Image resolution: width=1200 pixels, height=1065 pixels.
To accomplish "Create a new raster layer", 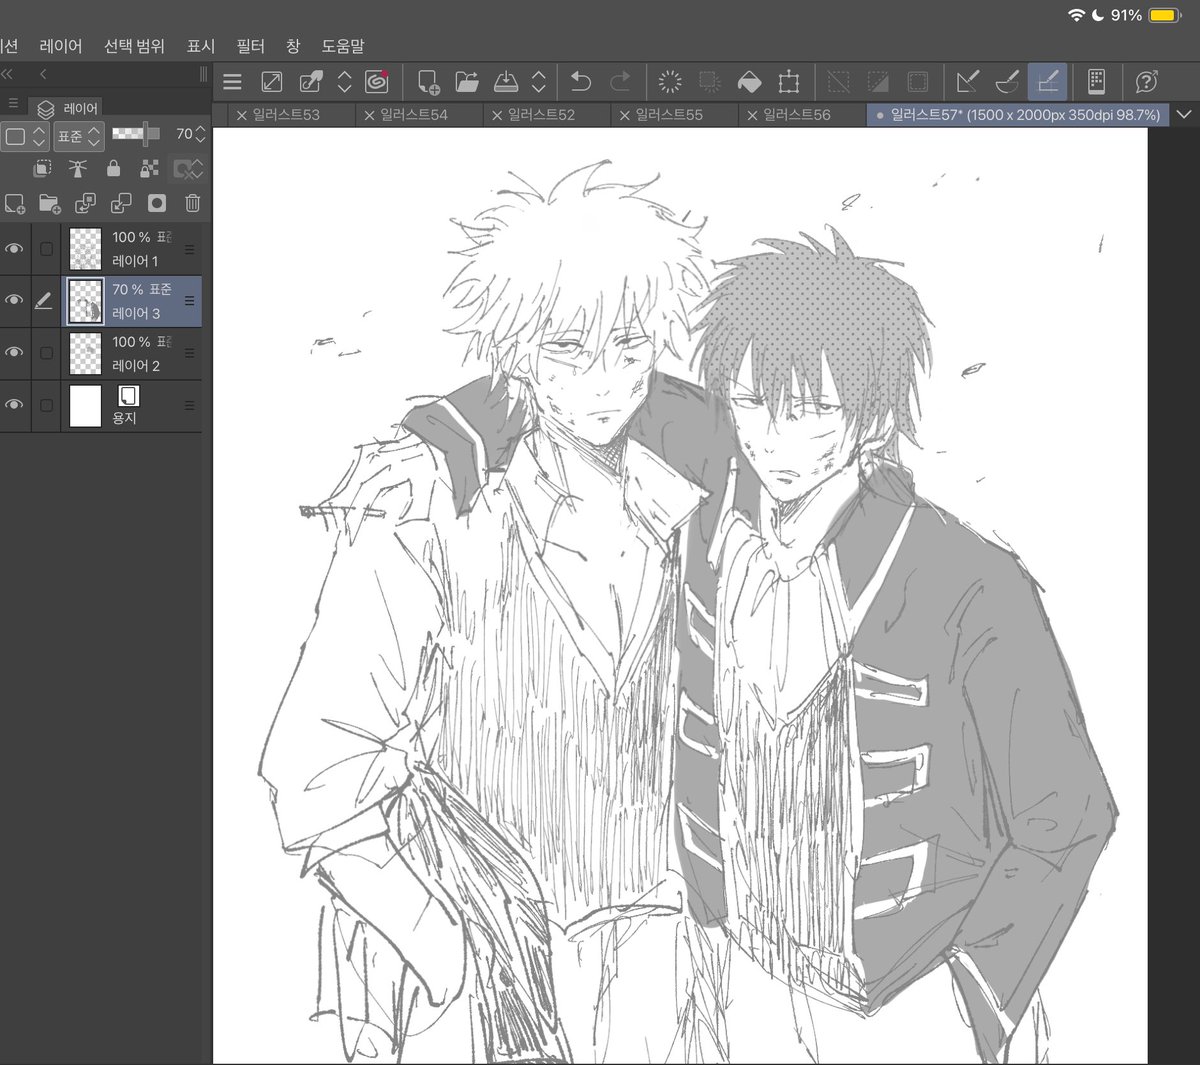I will coord(14,204).
